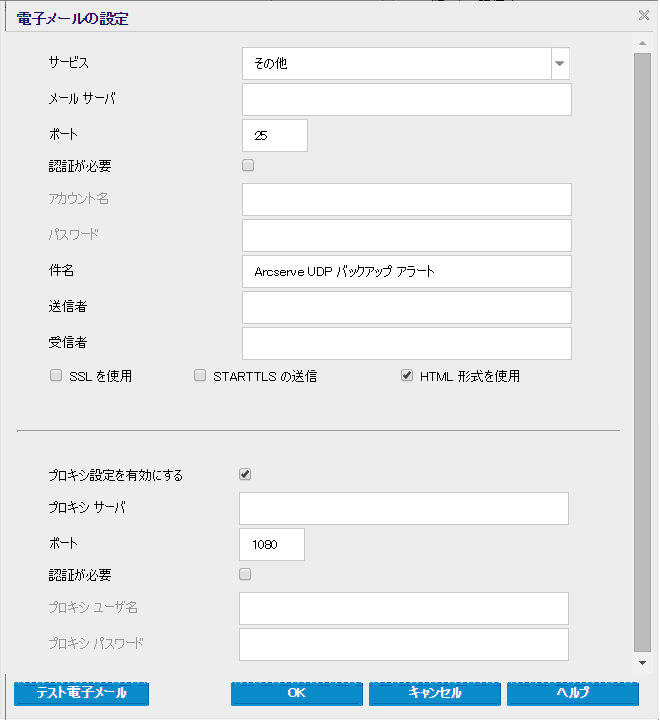660x720 pixels.
Task: Click the mail ポート field showing 25
Action: (274, 136)
